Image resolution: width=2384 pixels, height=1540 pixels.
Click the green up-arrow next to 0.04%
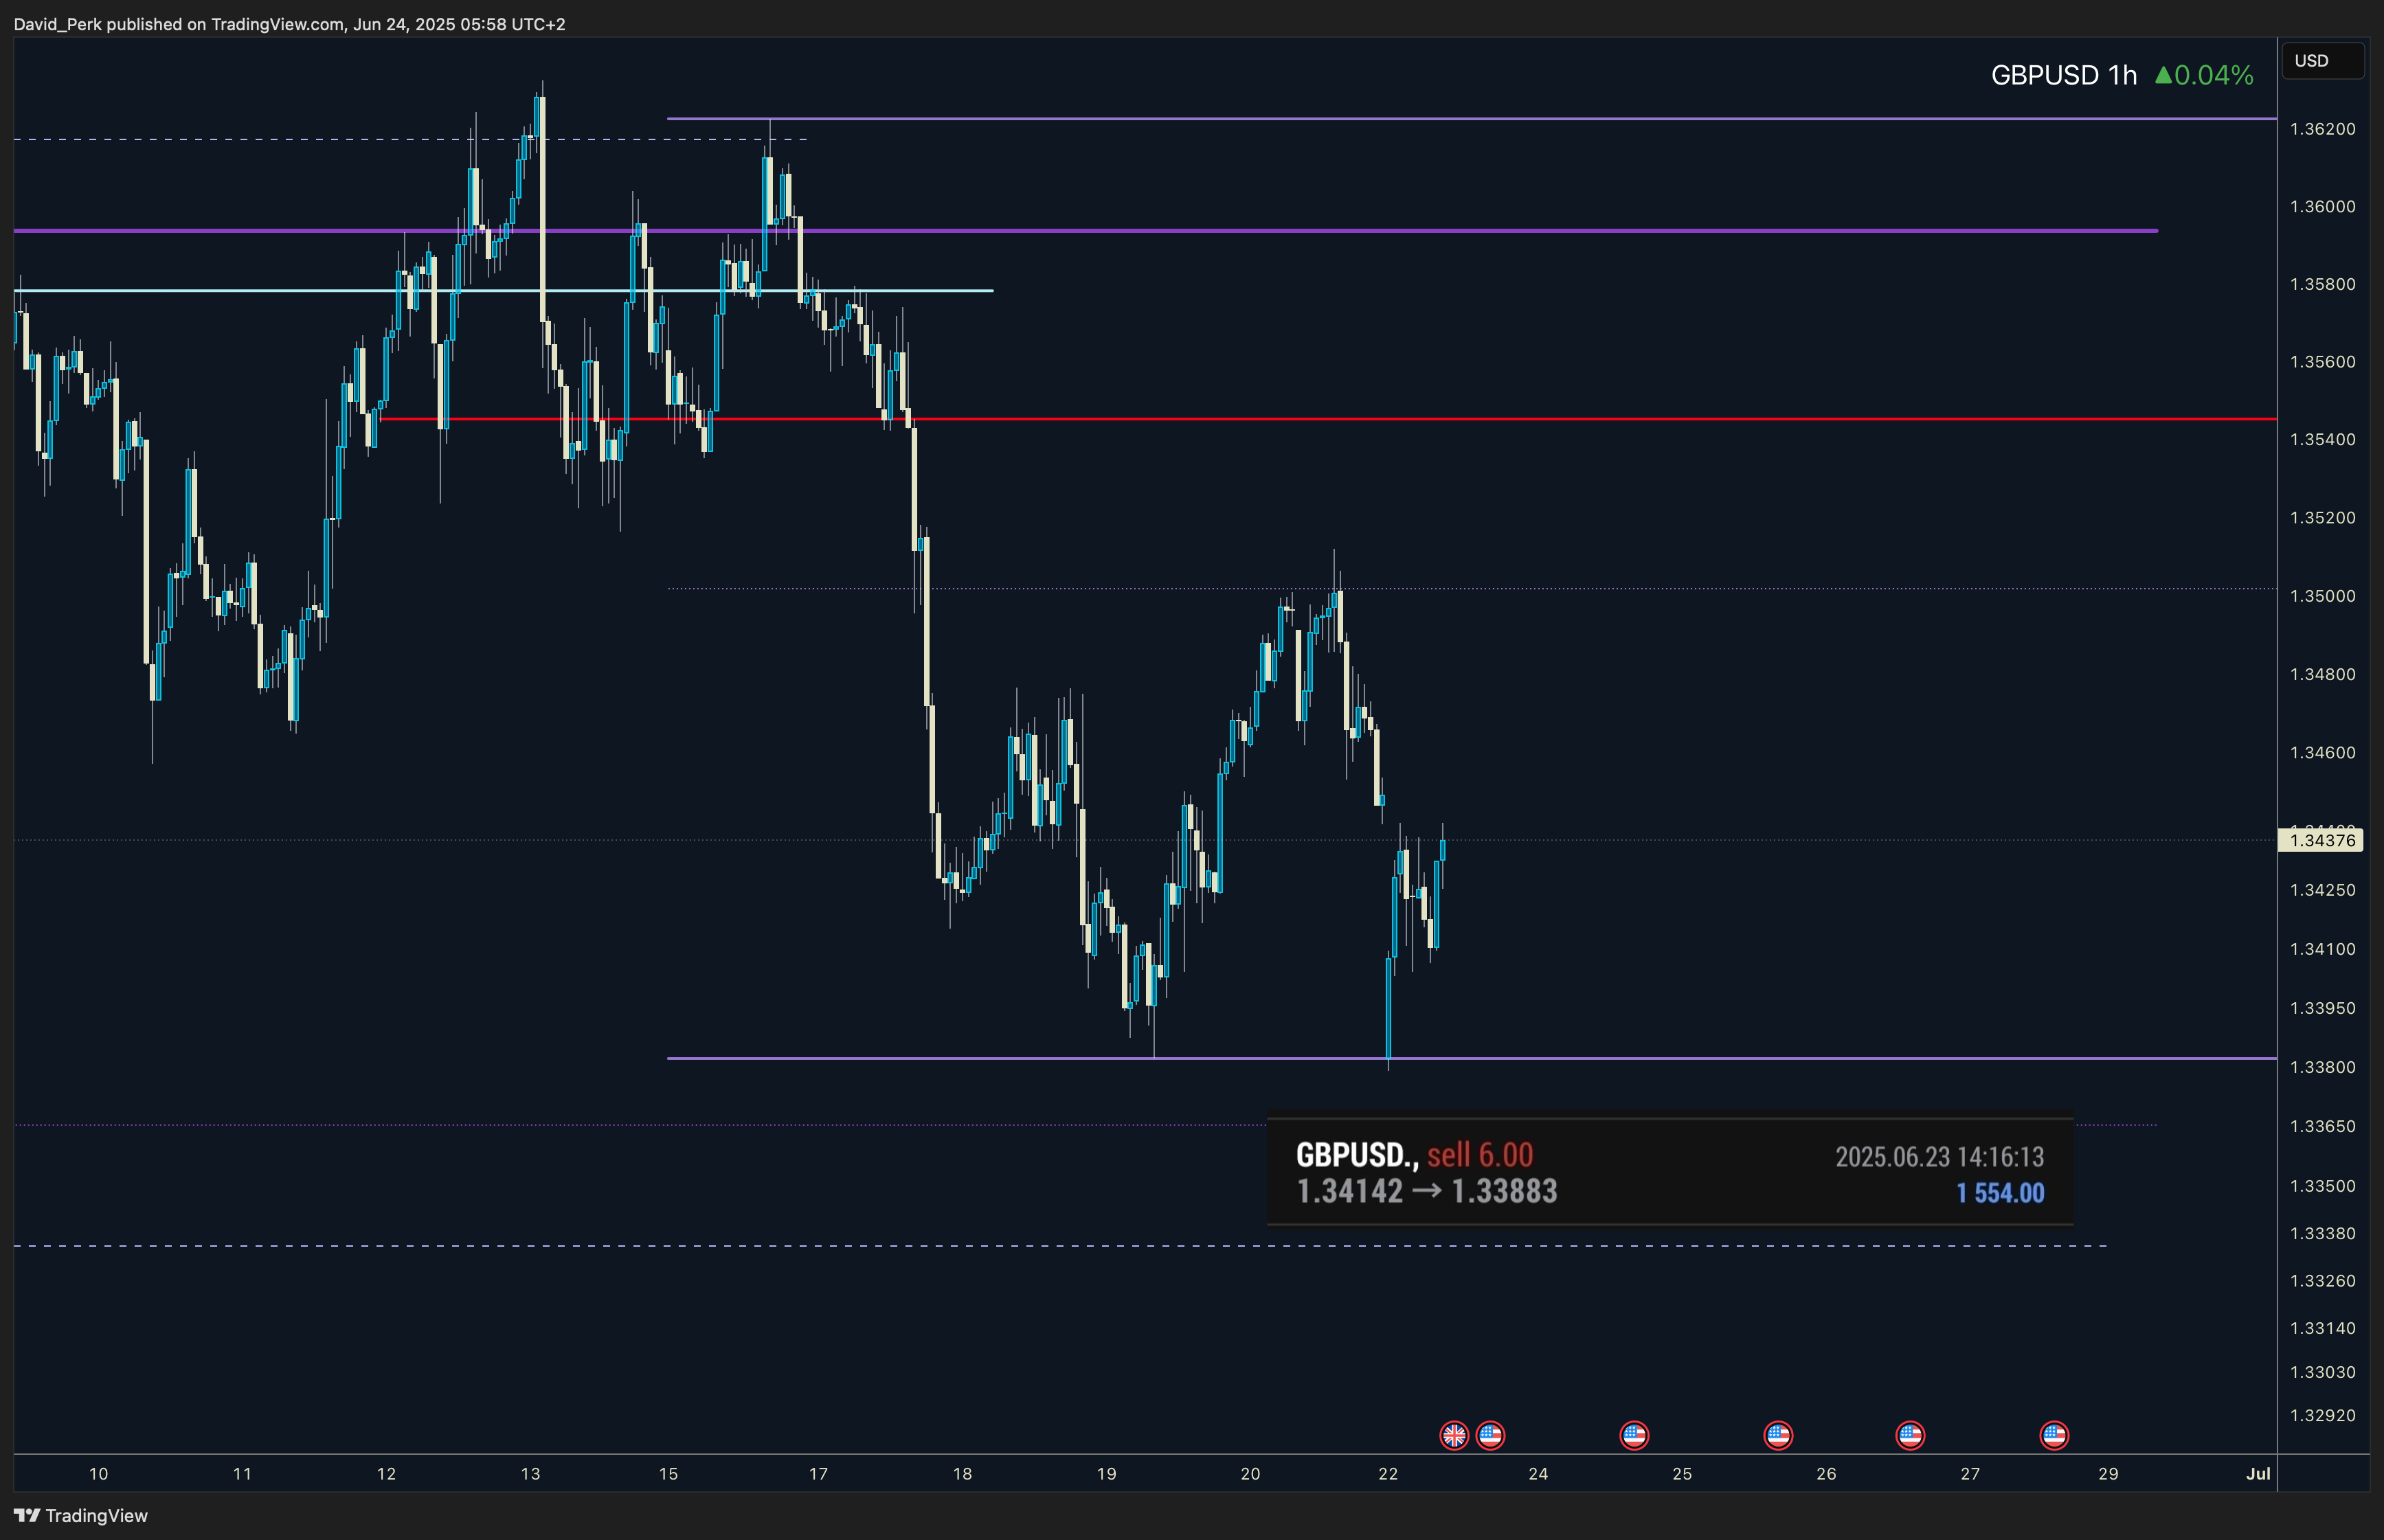(2163, 75)
